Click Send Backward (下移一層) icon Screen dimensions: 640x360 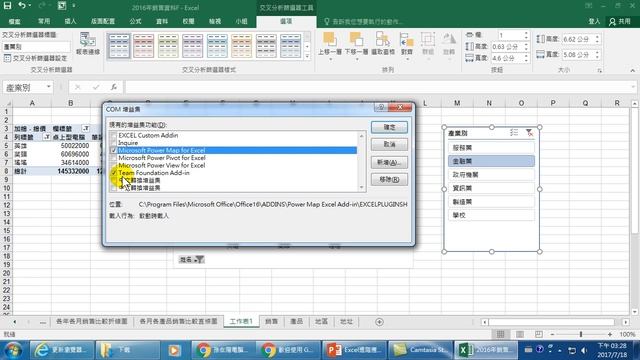point(356,40)
